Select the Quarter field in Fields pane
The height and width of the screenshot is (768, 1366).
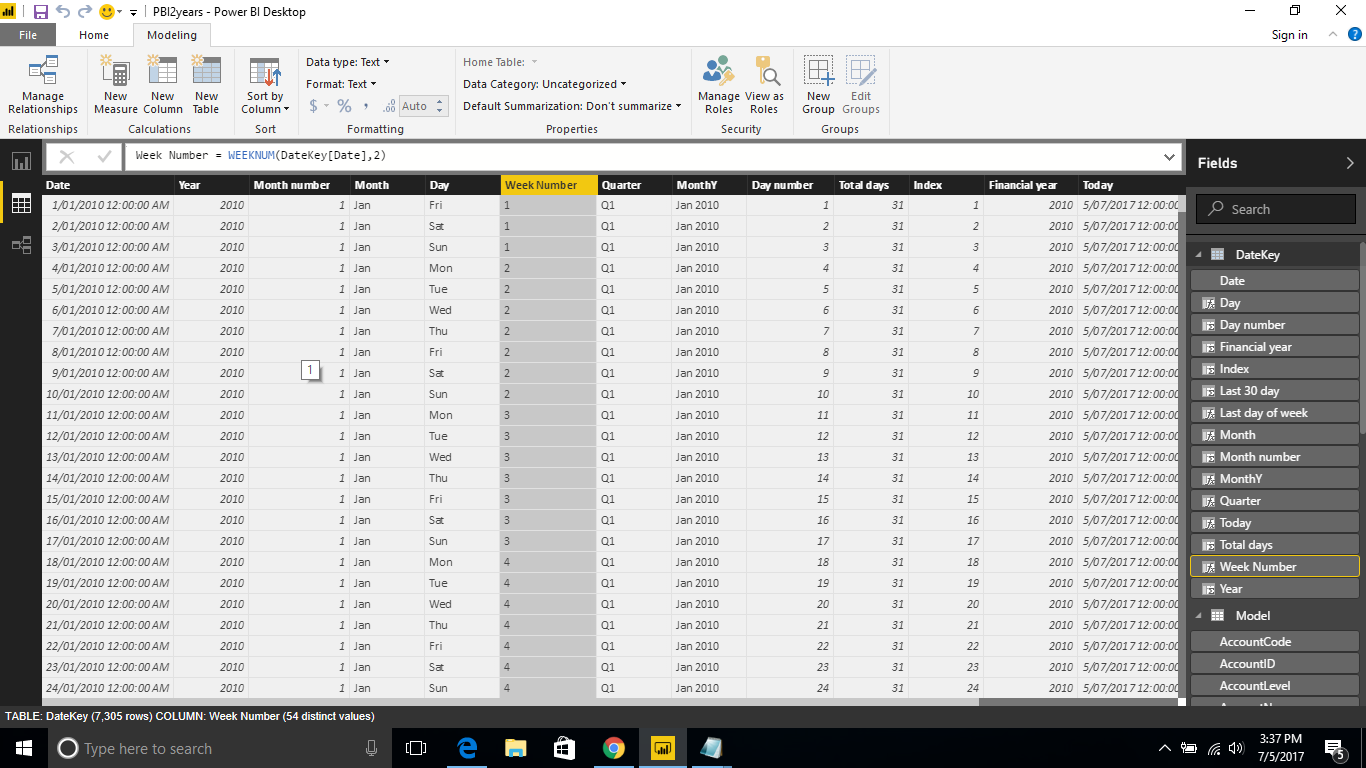tap(1275, 501)
